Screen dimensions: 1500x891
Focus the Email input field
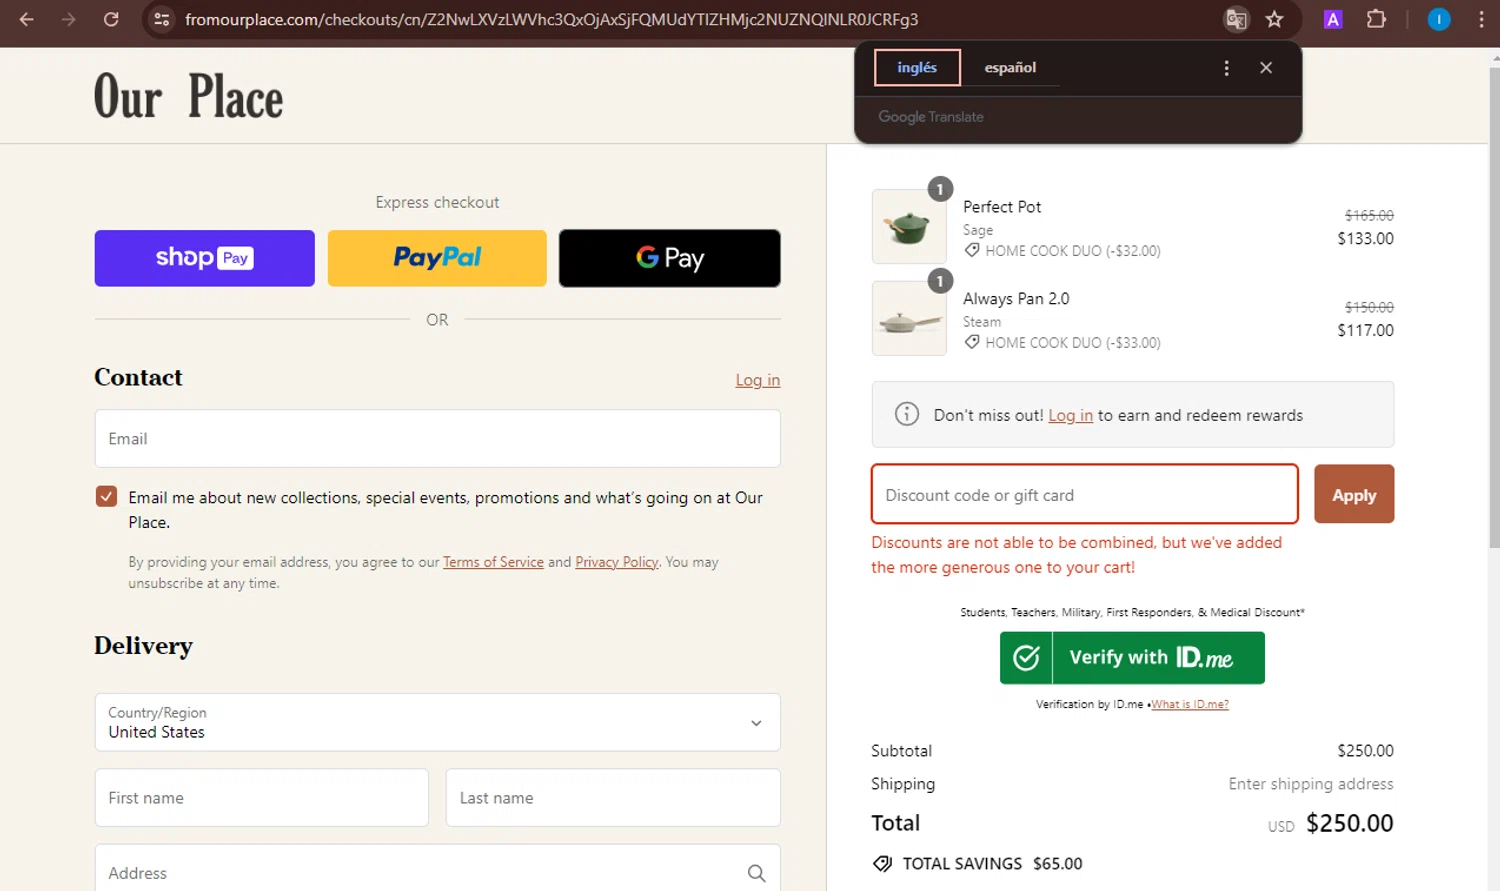[x=437, y=439]
